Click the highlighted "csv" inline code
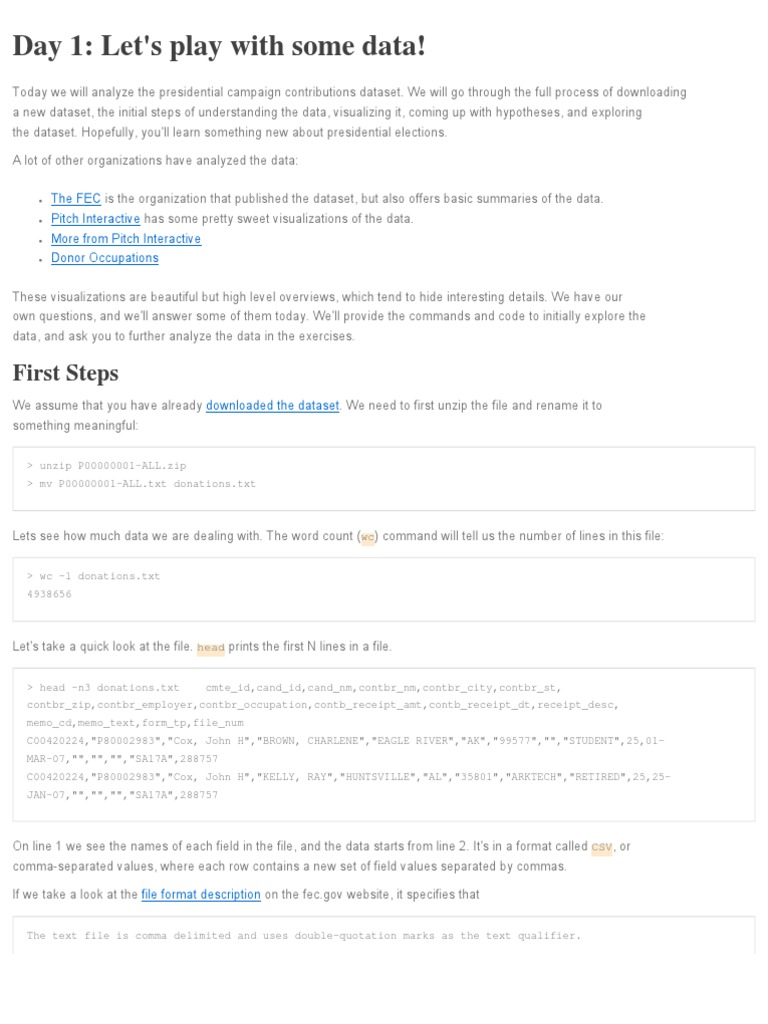Screen dimensions: 768x1024 [601, 847]
